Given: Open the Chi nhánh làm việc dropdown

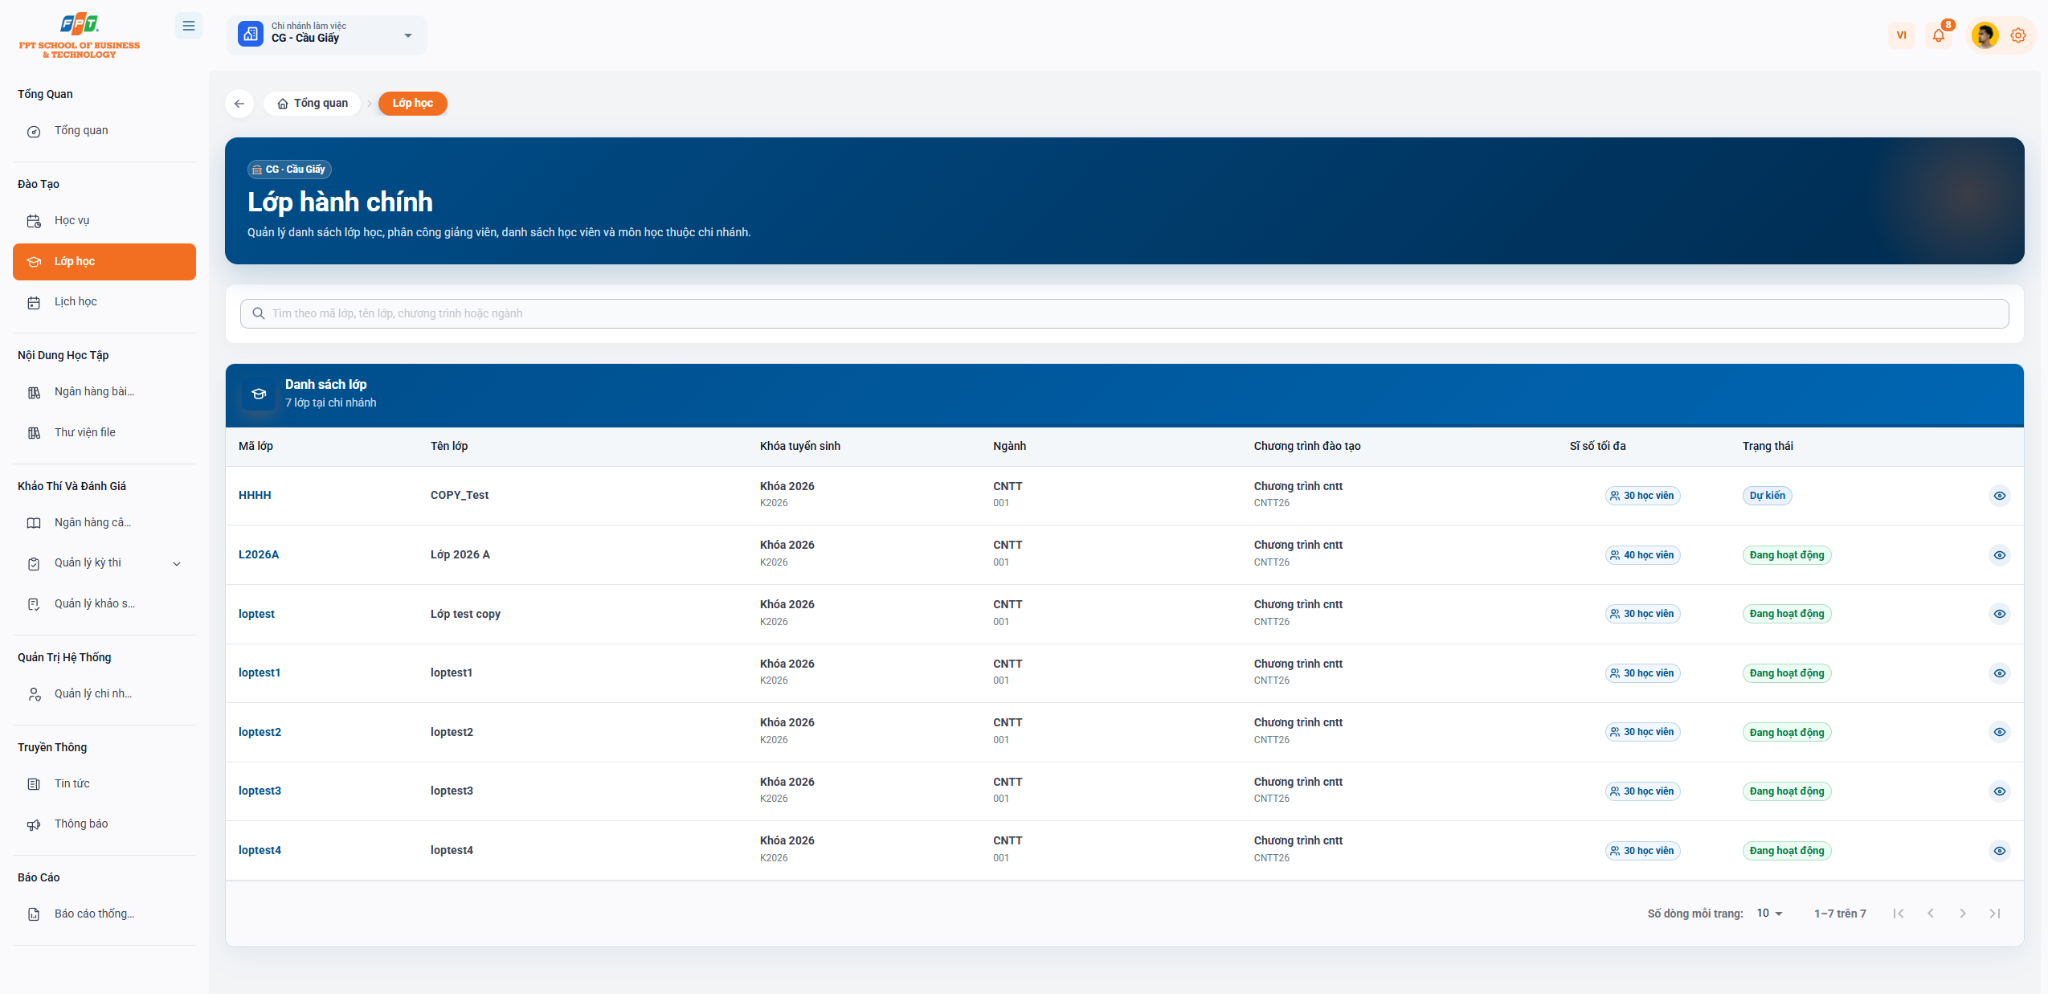Looking at the screenshot, I should click(x=327, y=34).
